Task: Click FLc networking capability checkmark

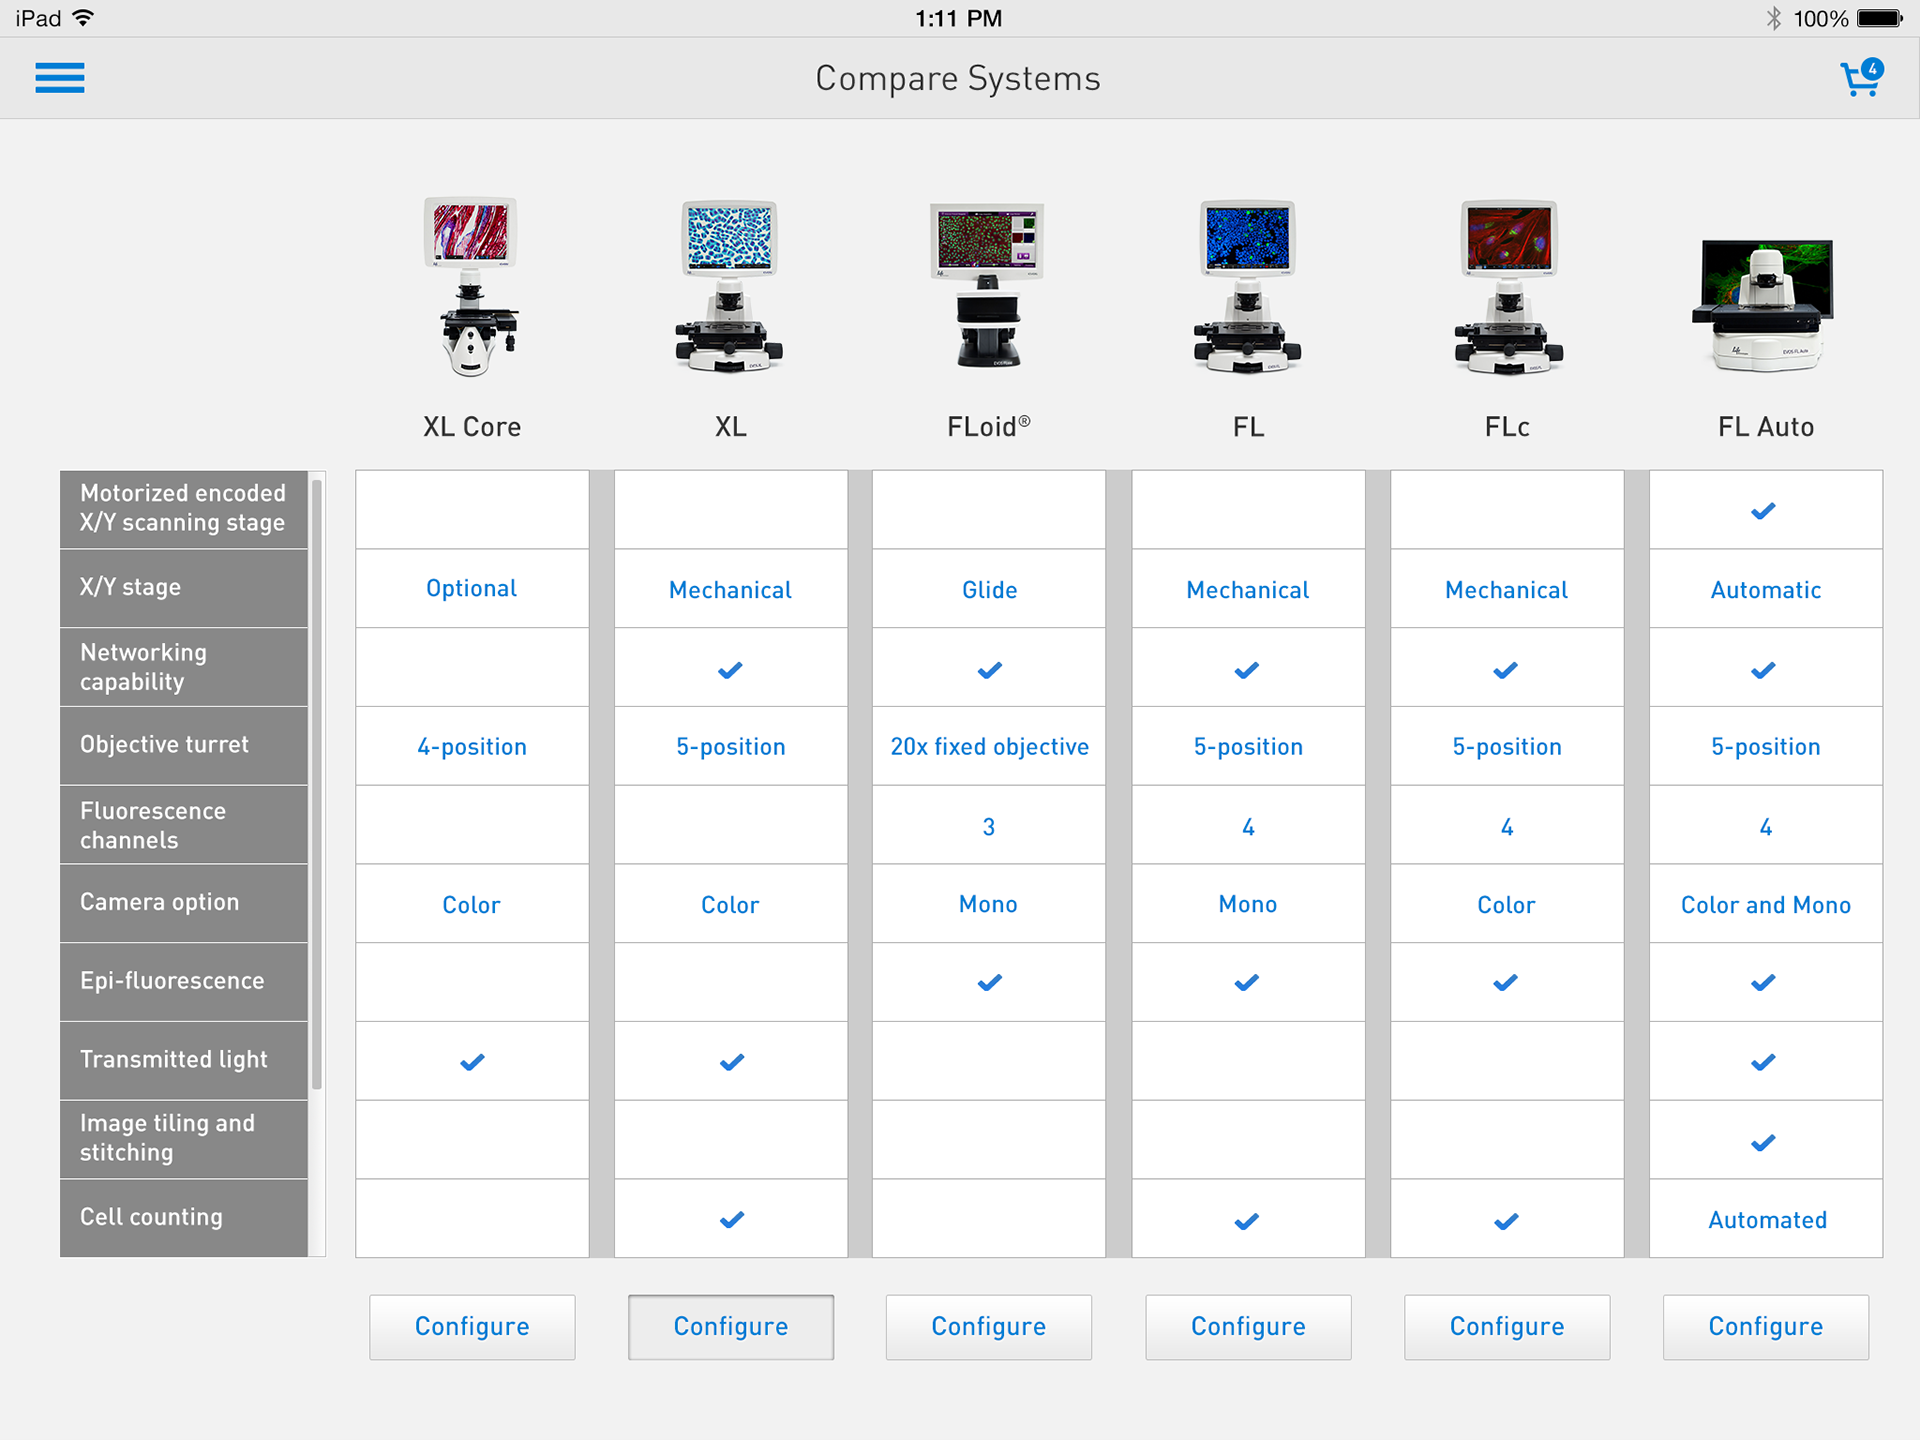Action: [1506, 670]
